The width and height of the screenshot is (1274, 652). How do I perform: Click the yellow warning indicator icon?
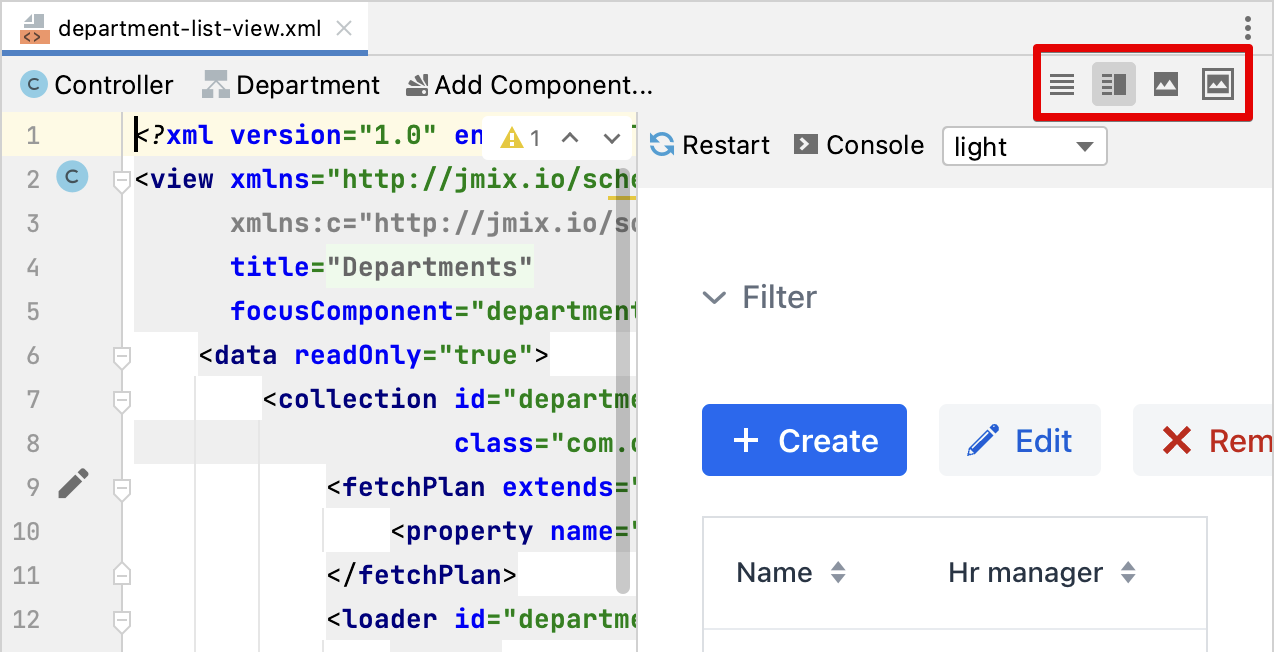coord(512,138)
